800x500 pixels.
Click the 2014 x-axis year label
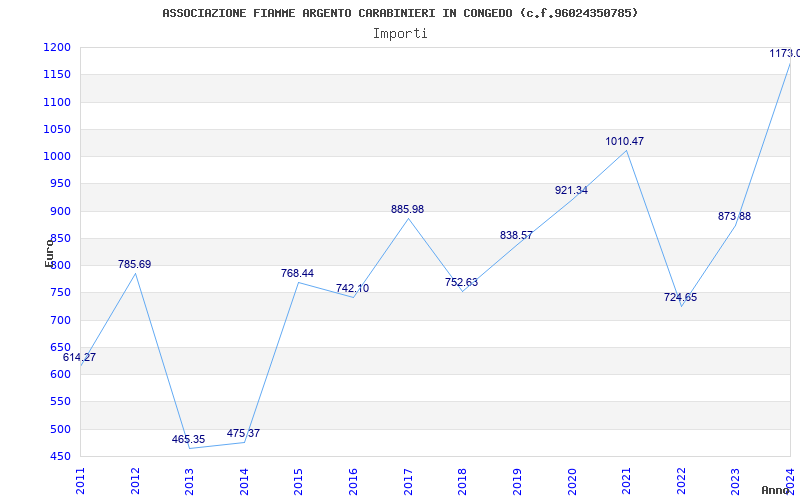click(244, 481)
